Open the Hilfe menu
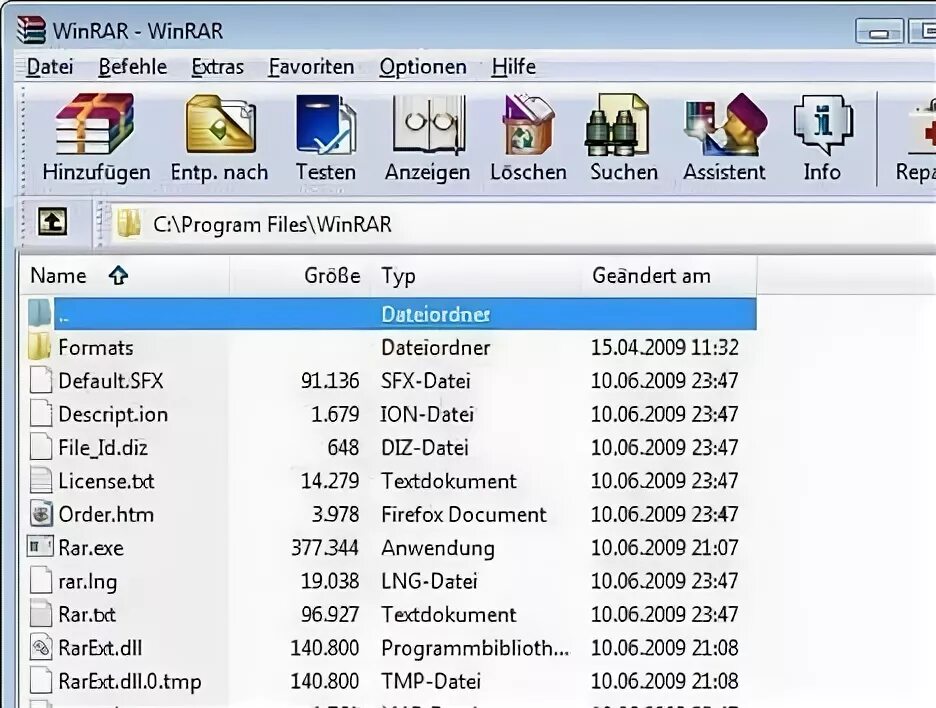The width and height of the screenshot is (936, 708). (513, 67)
